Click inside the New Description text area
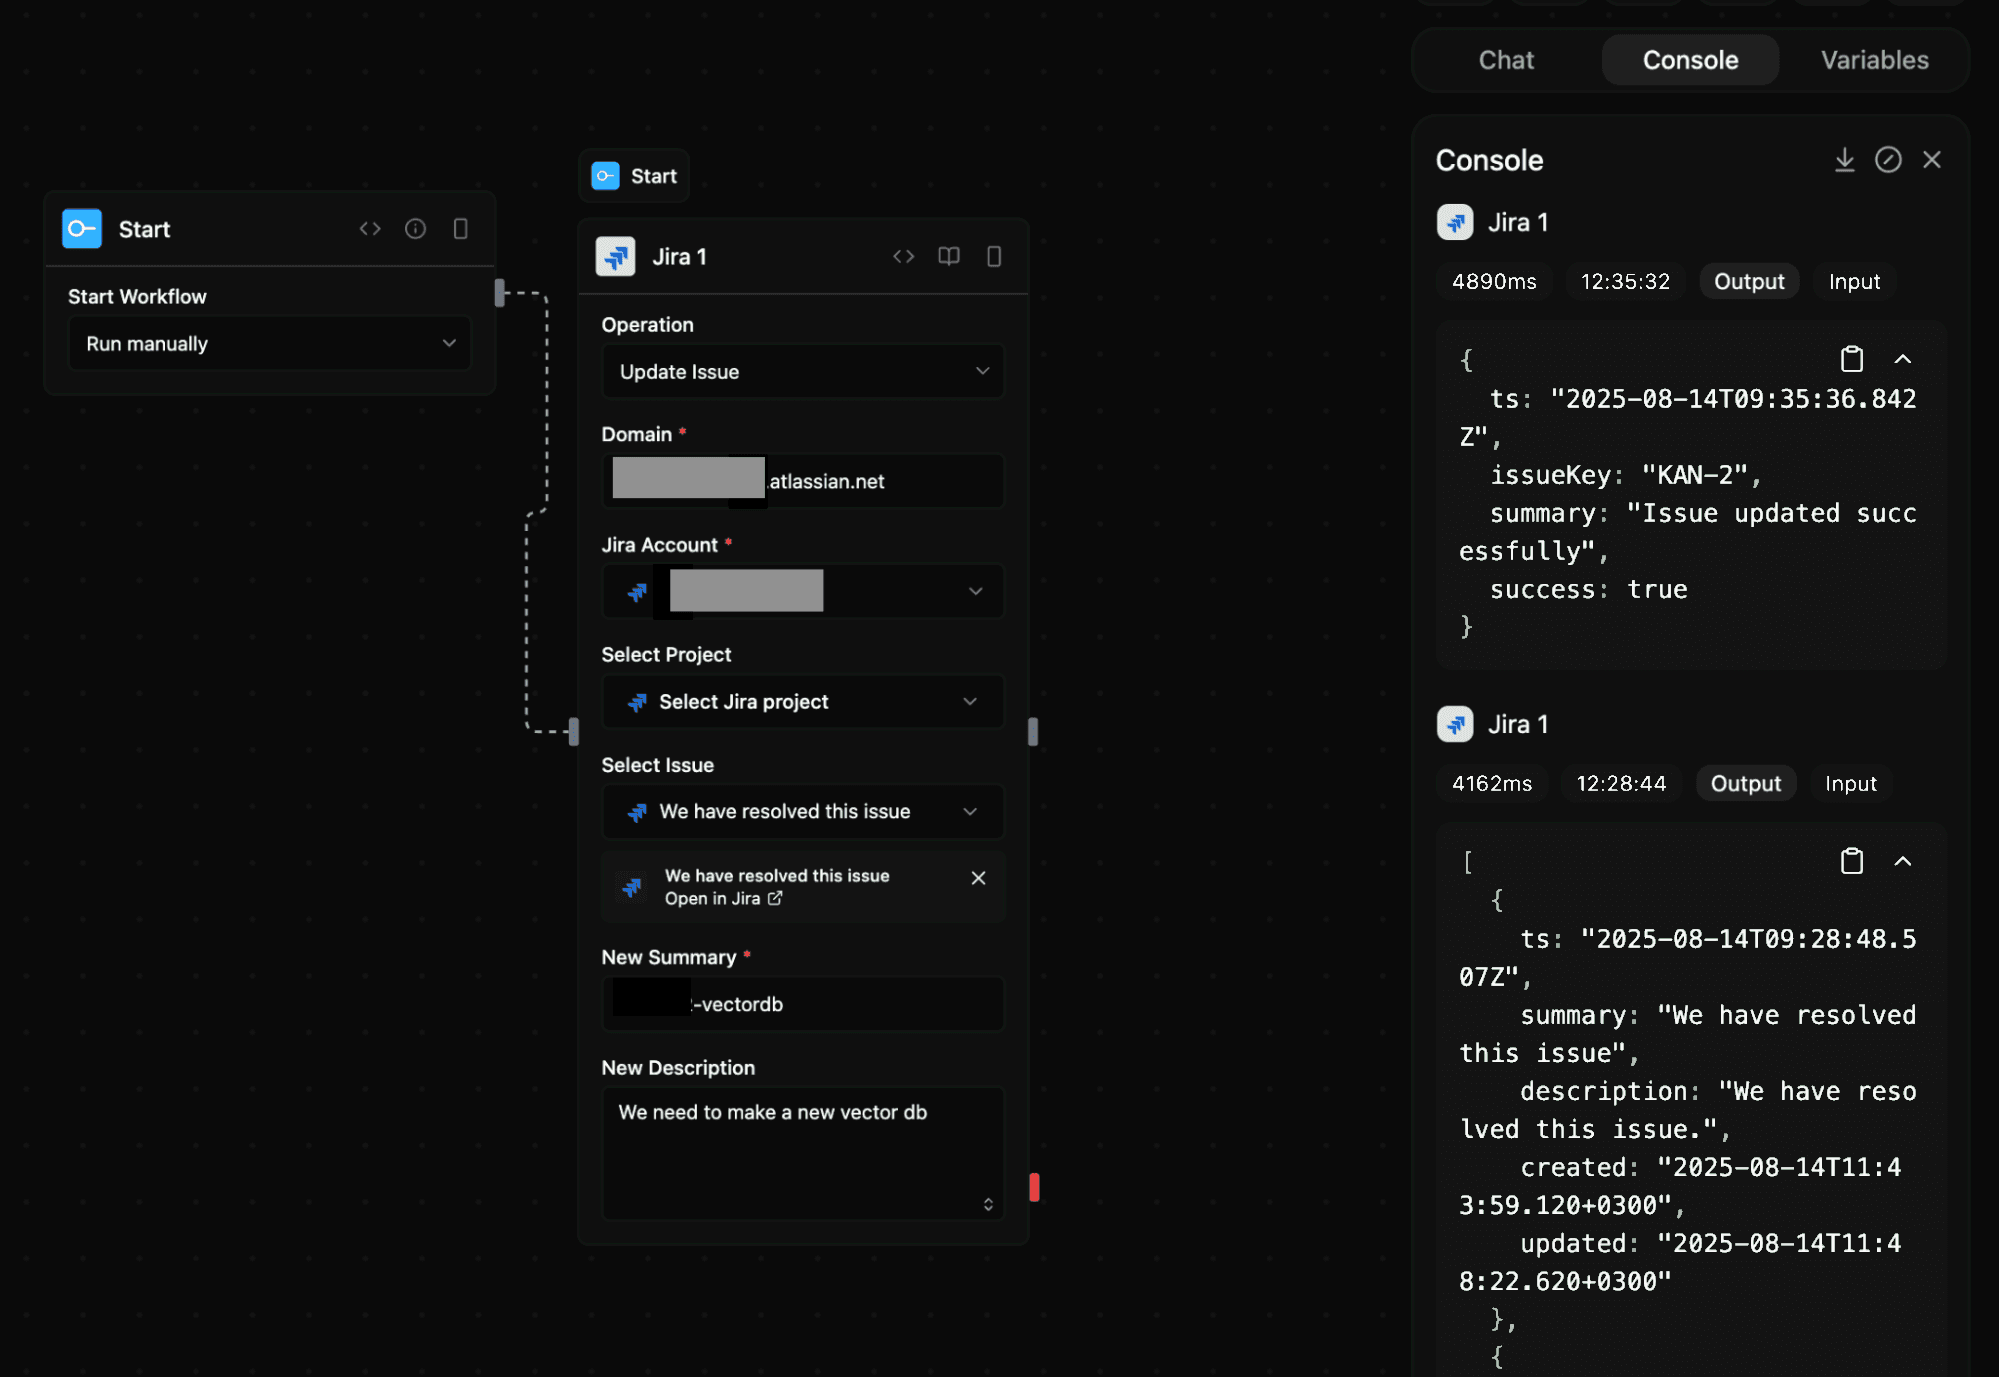Screen dimensions: 1999x1378 (802, 1150)
